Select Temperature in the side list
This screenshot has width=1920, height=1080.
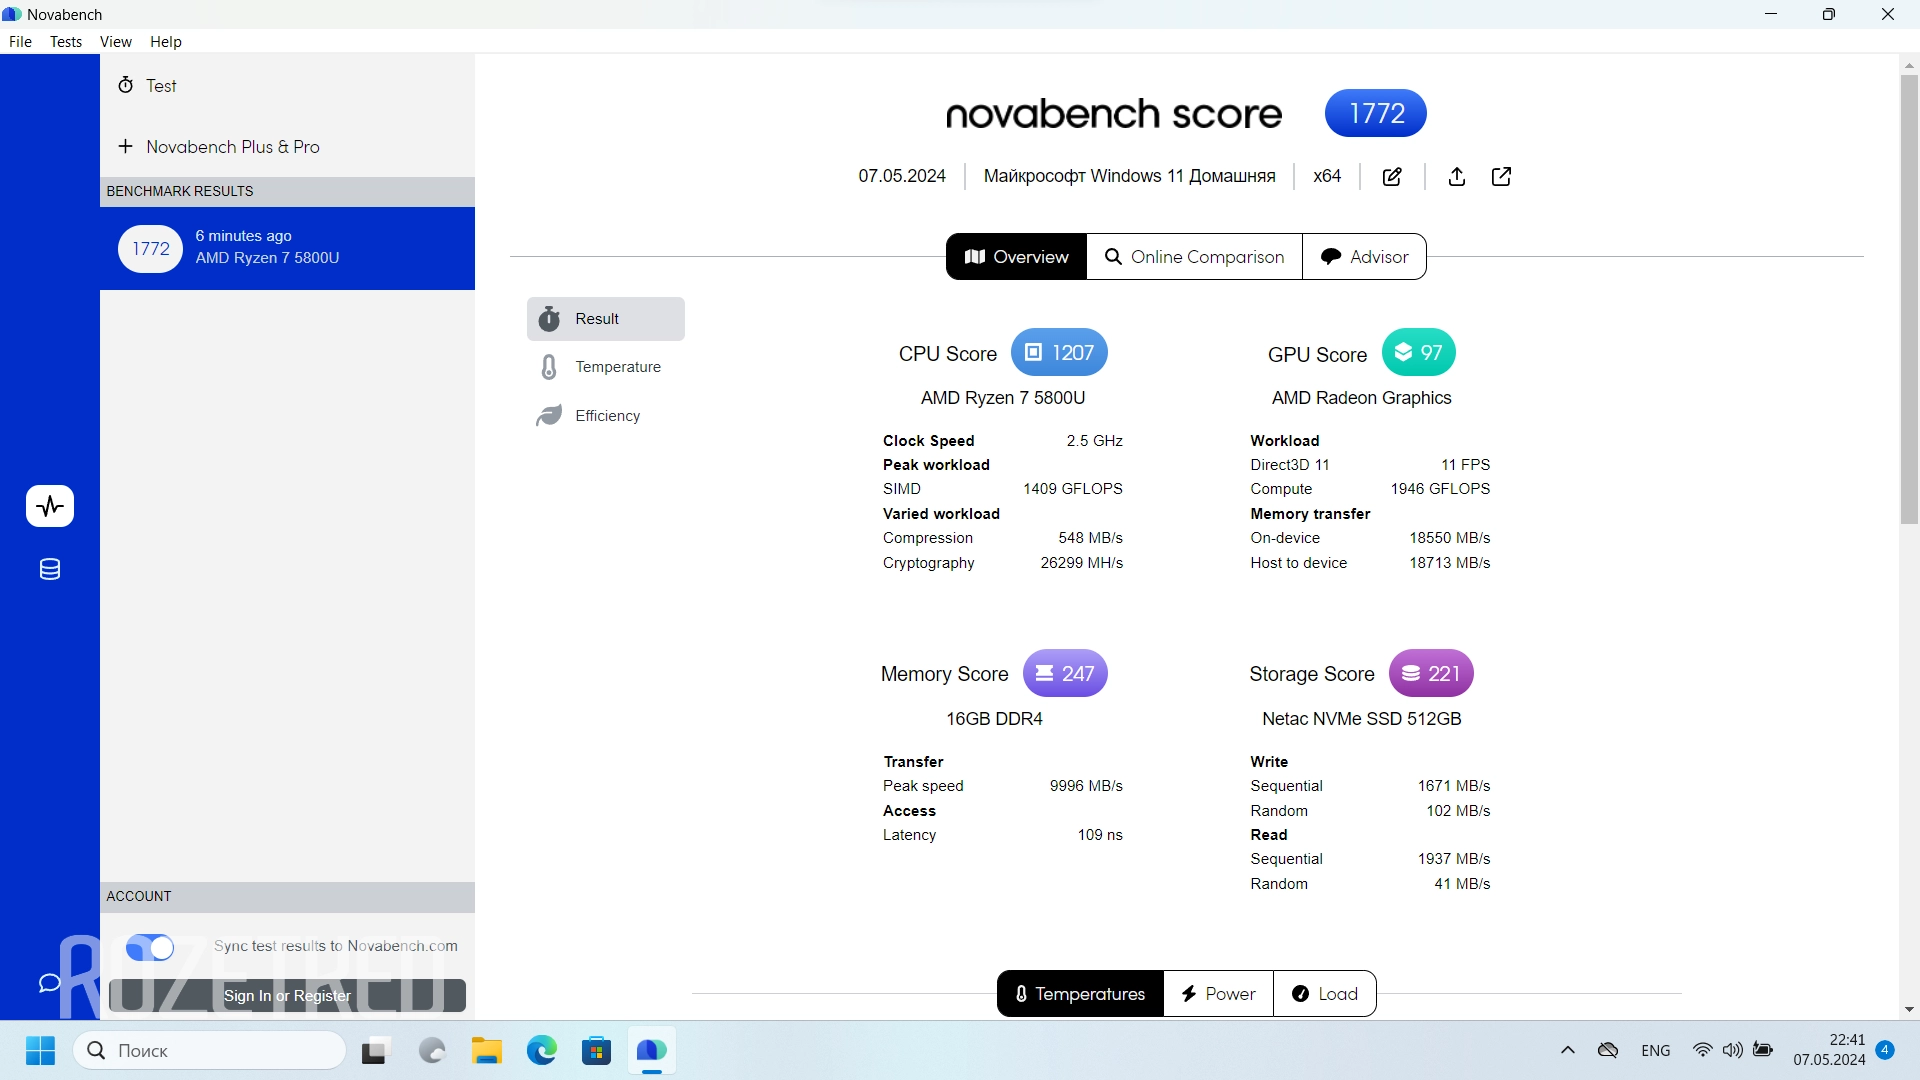click(x=606, y=367)
